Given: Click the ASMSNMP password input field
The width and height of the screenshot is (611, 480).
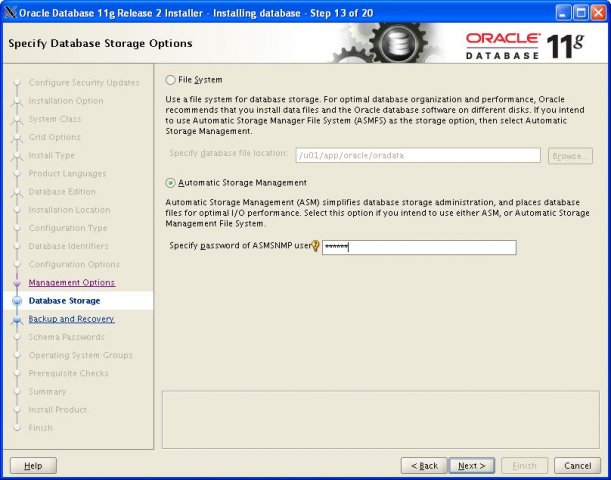Looking at the screenshot, I should tap(419, 247).
